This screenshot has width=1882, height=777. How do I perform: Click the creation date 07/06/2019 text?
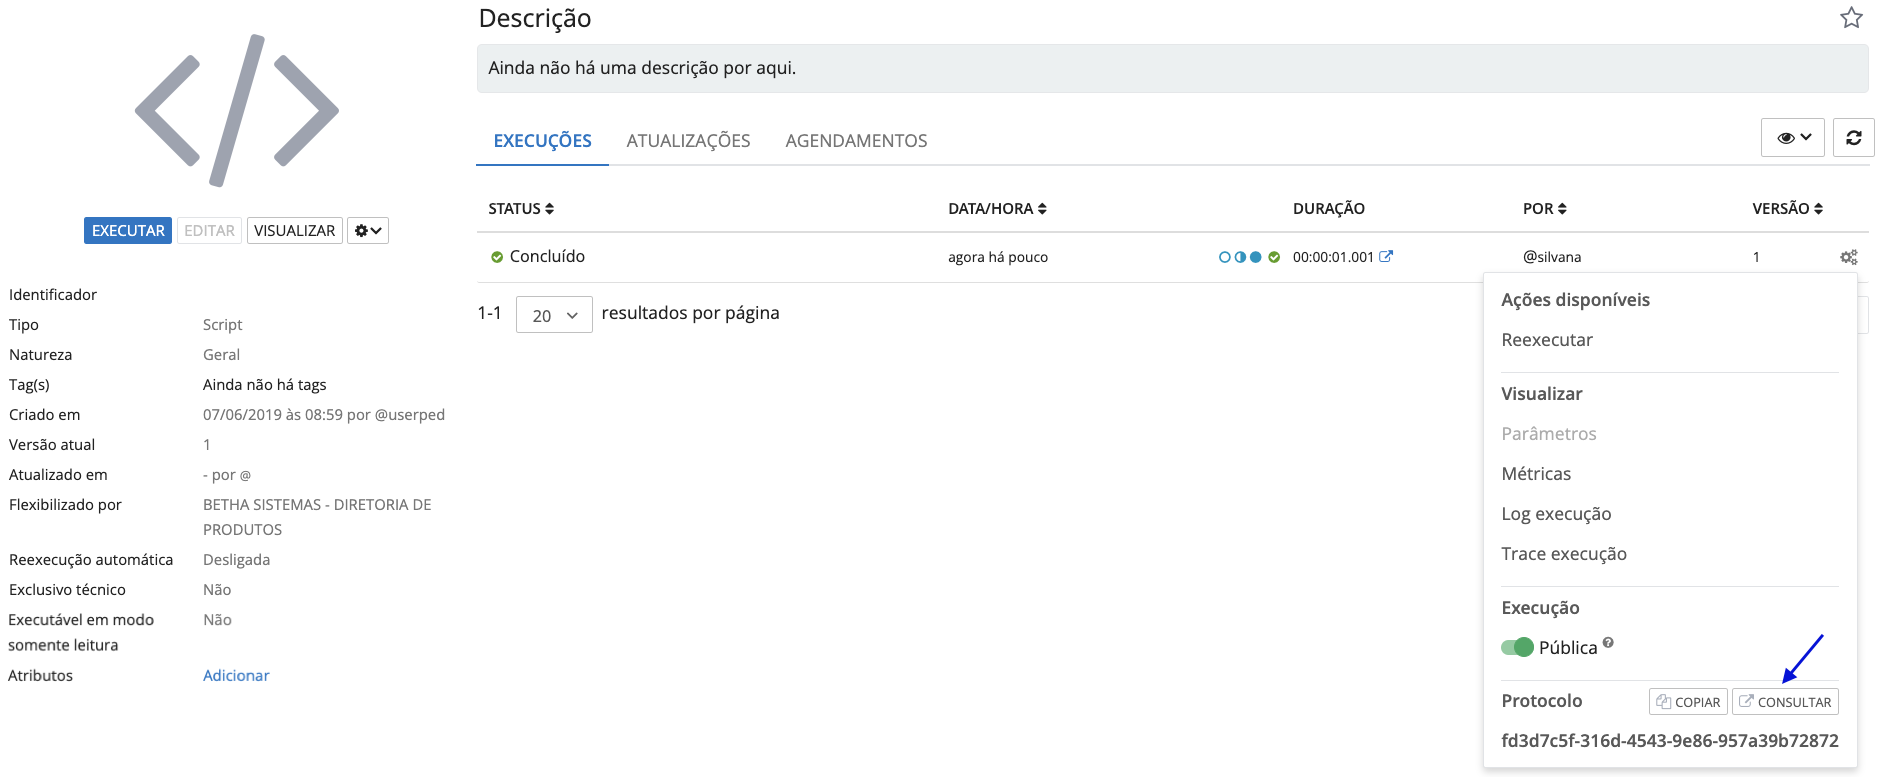324,415
